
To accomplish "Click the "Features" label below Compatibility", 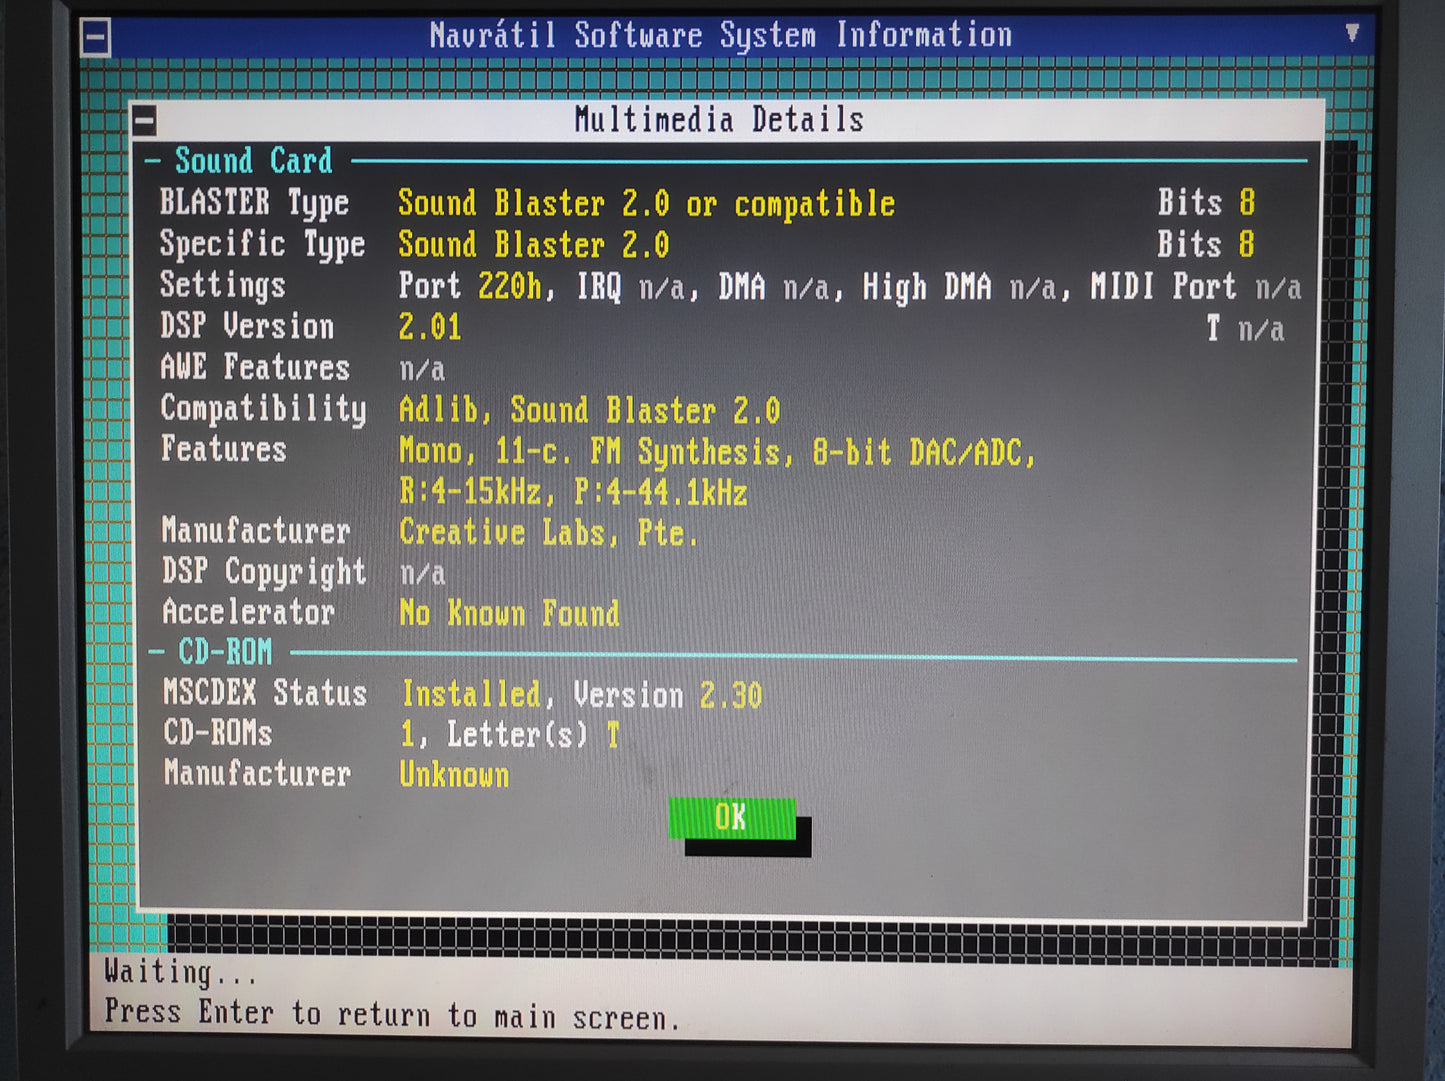I will pyautogui.click(x=224, y=449).
